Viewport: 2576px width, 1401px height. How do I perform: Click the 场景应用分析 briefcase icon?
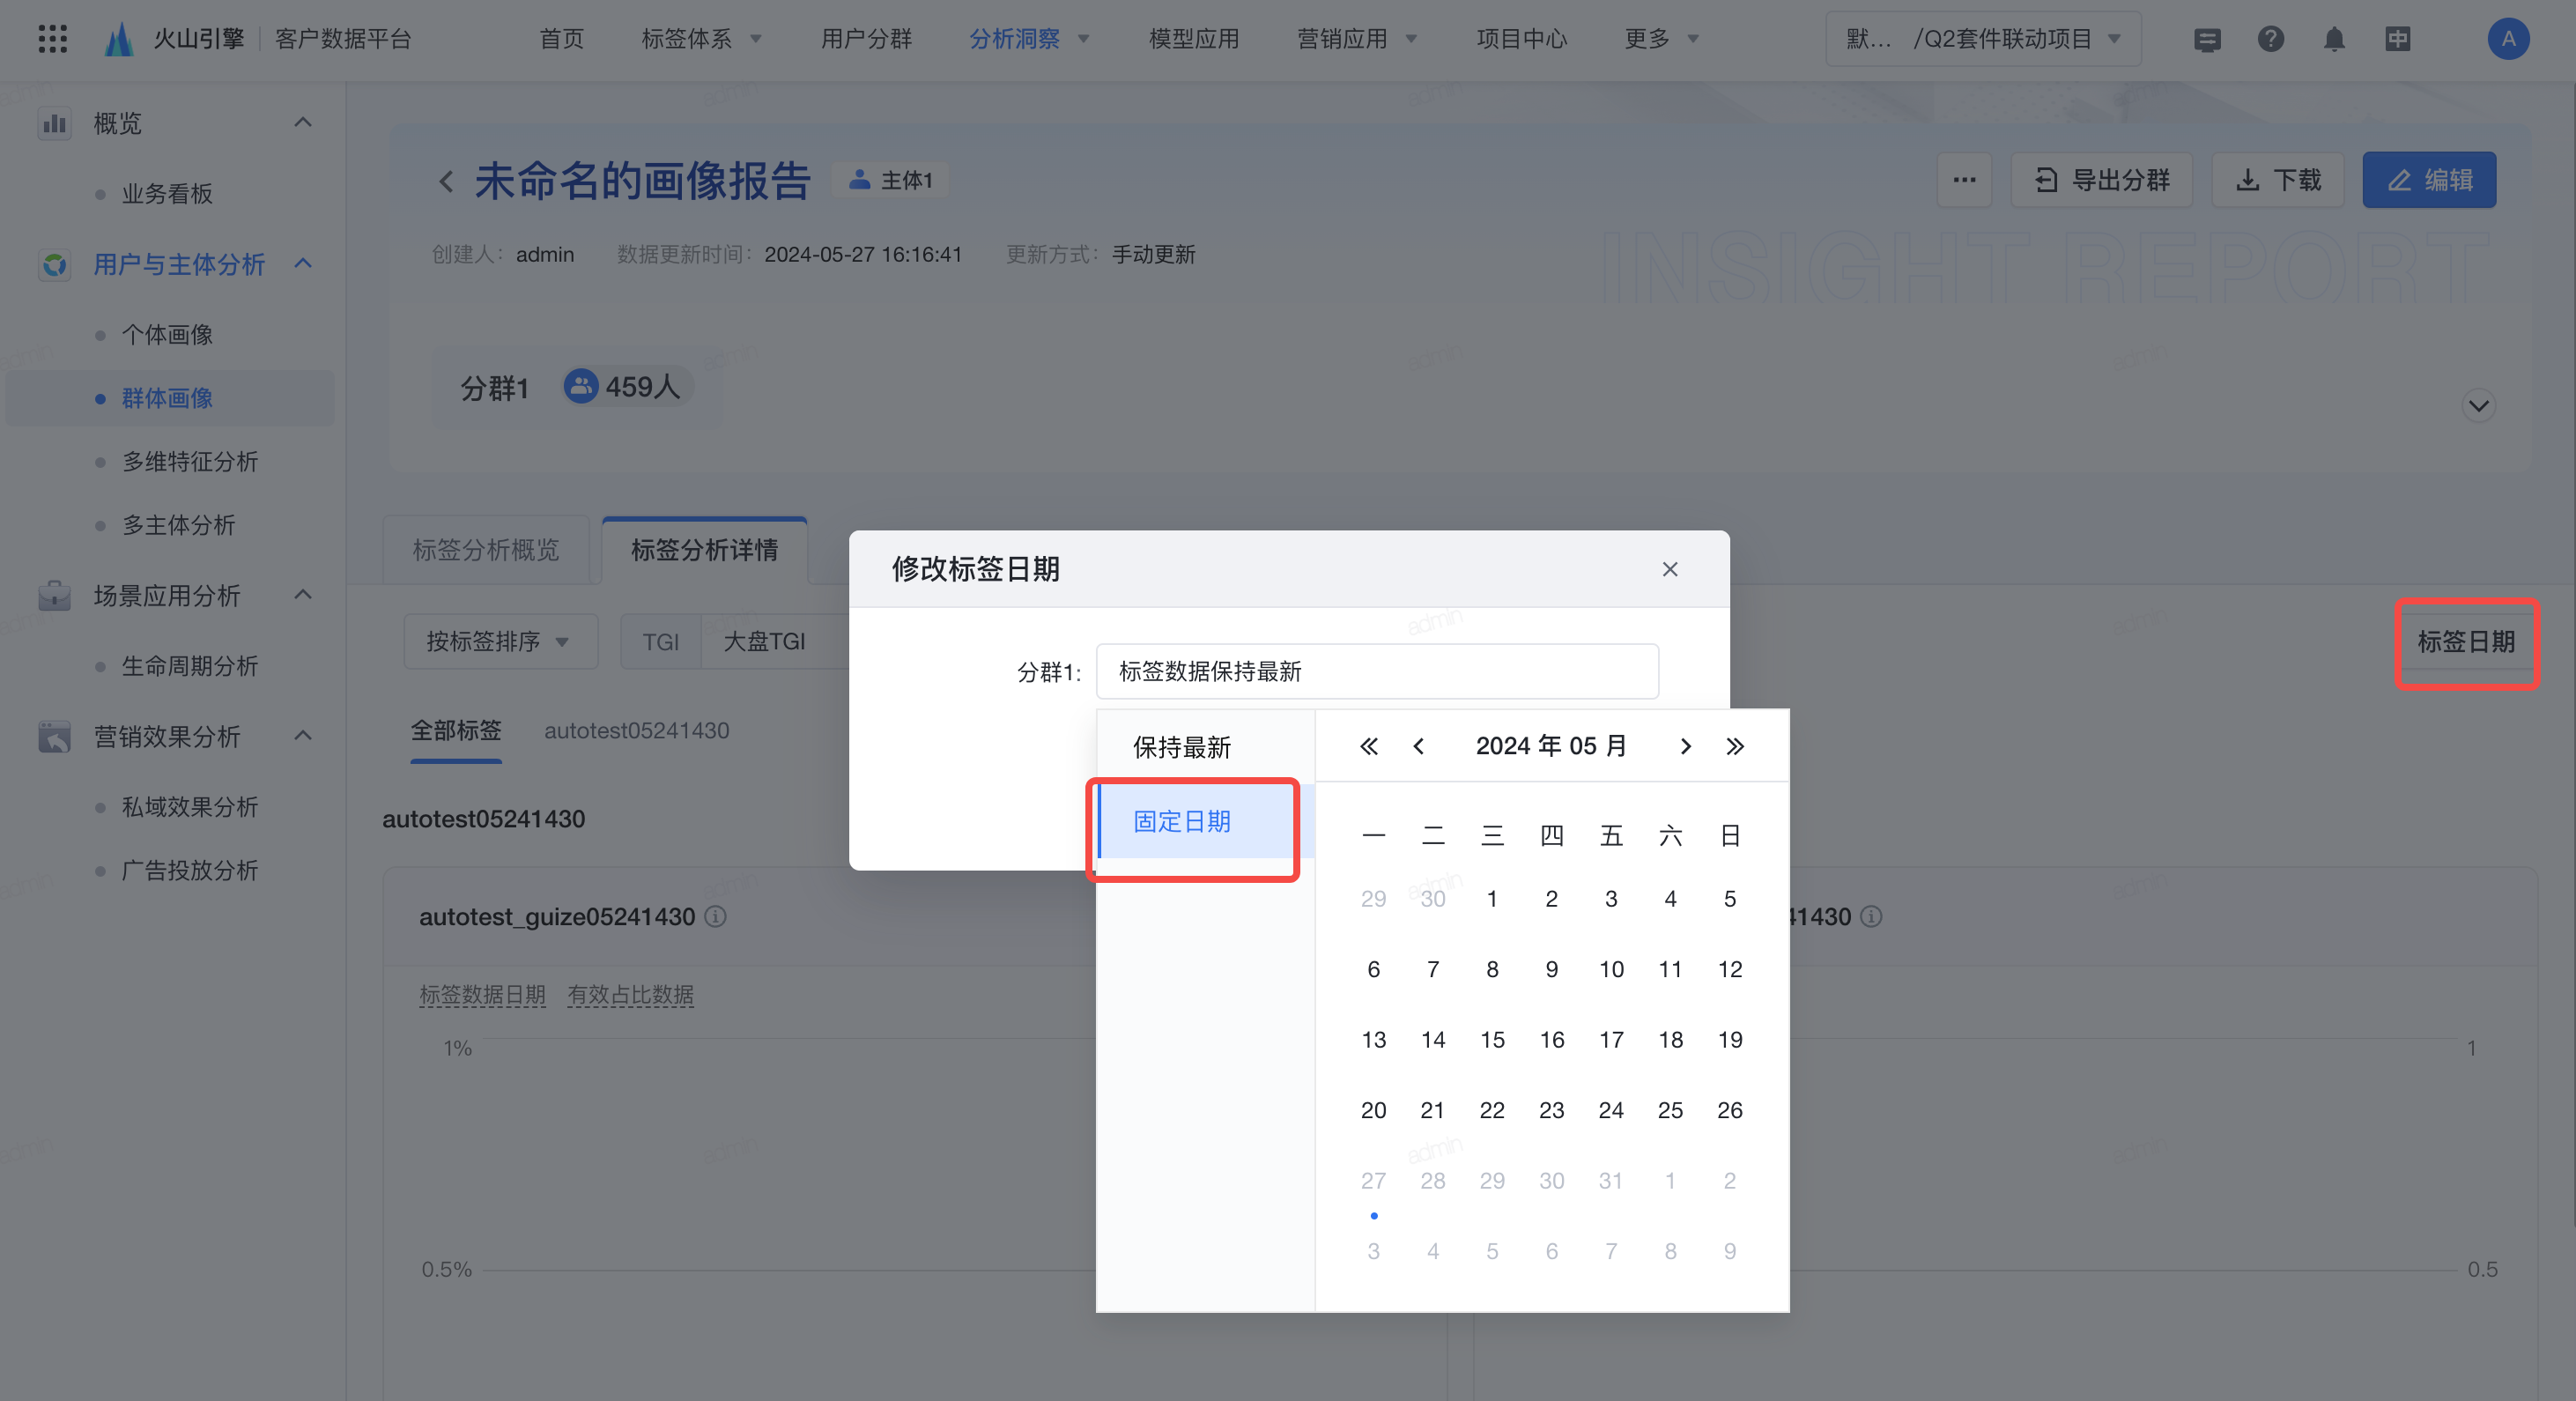point(54,596)
